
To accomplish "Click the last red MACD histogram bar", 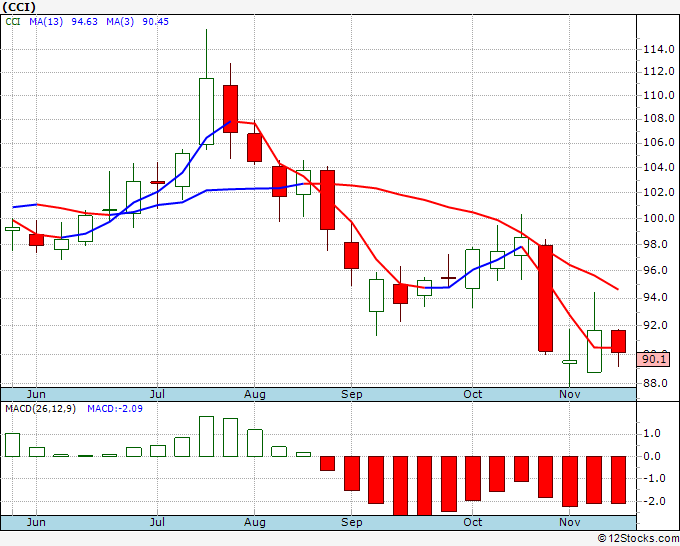I will [618, 480].
